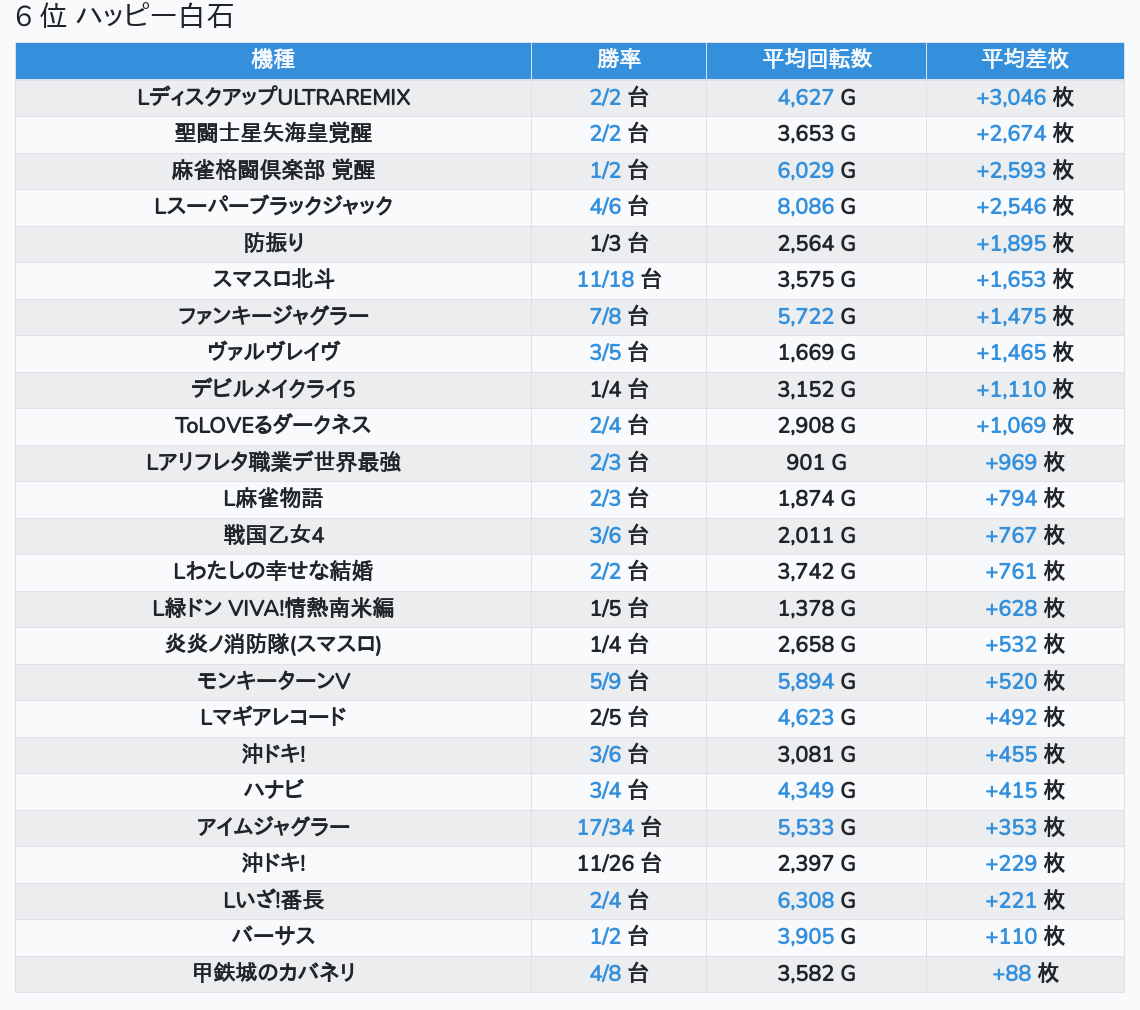The height and width of the screenshot is (1010, 1140).
Task: Select ハナビ machine name
Action: pyautogui.click(x=273, y=790)
